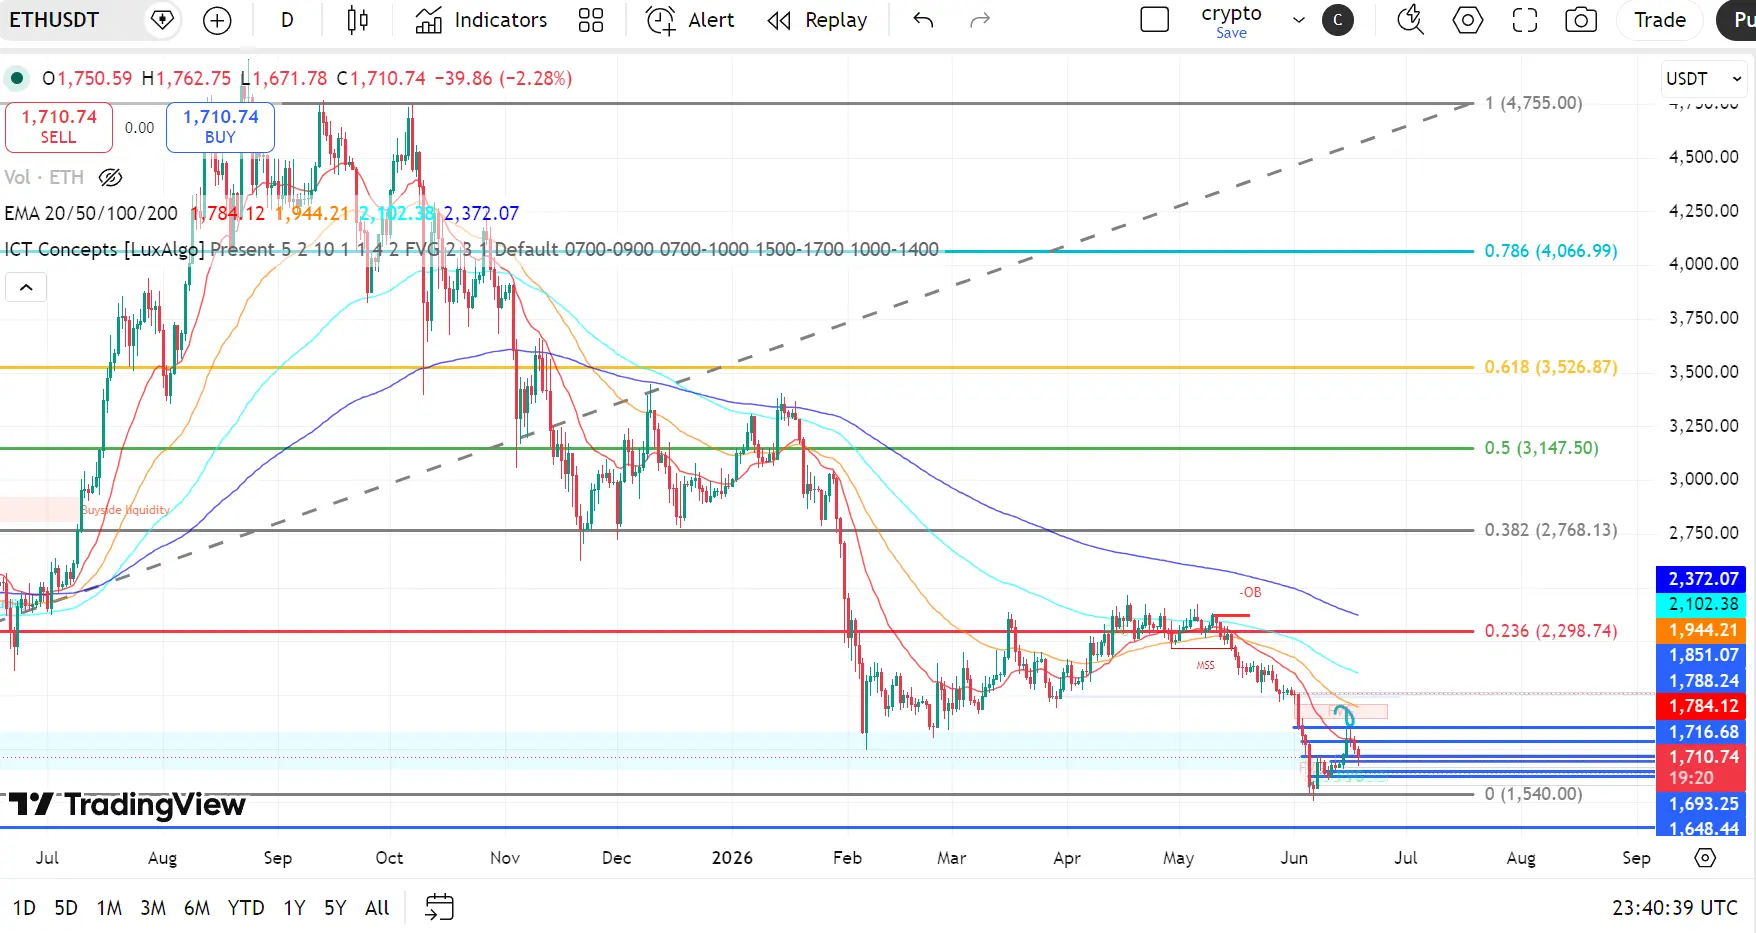Open the Trade panel

(x=1660, y=20)
